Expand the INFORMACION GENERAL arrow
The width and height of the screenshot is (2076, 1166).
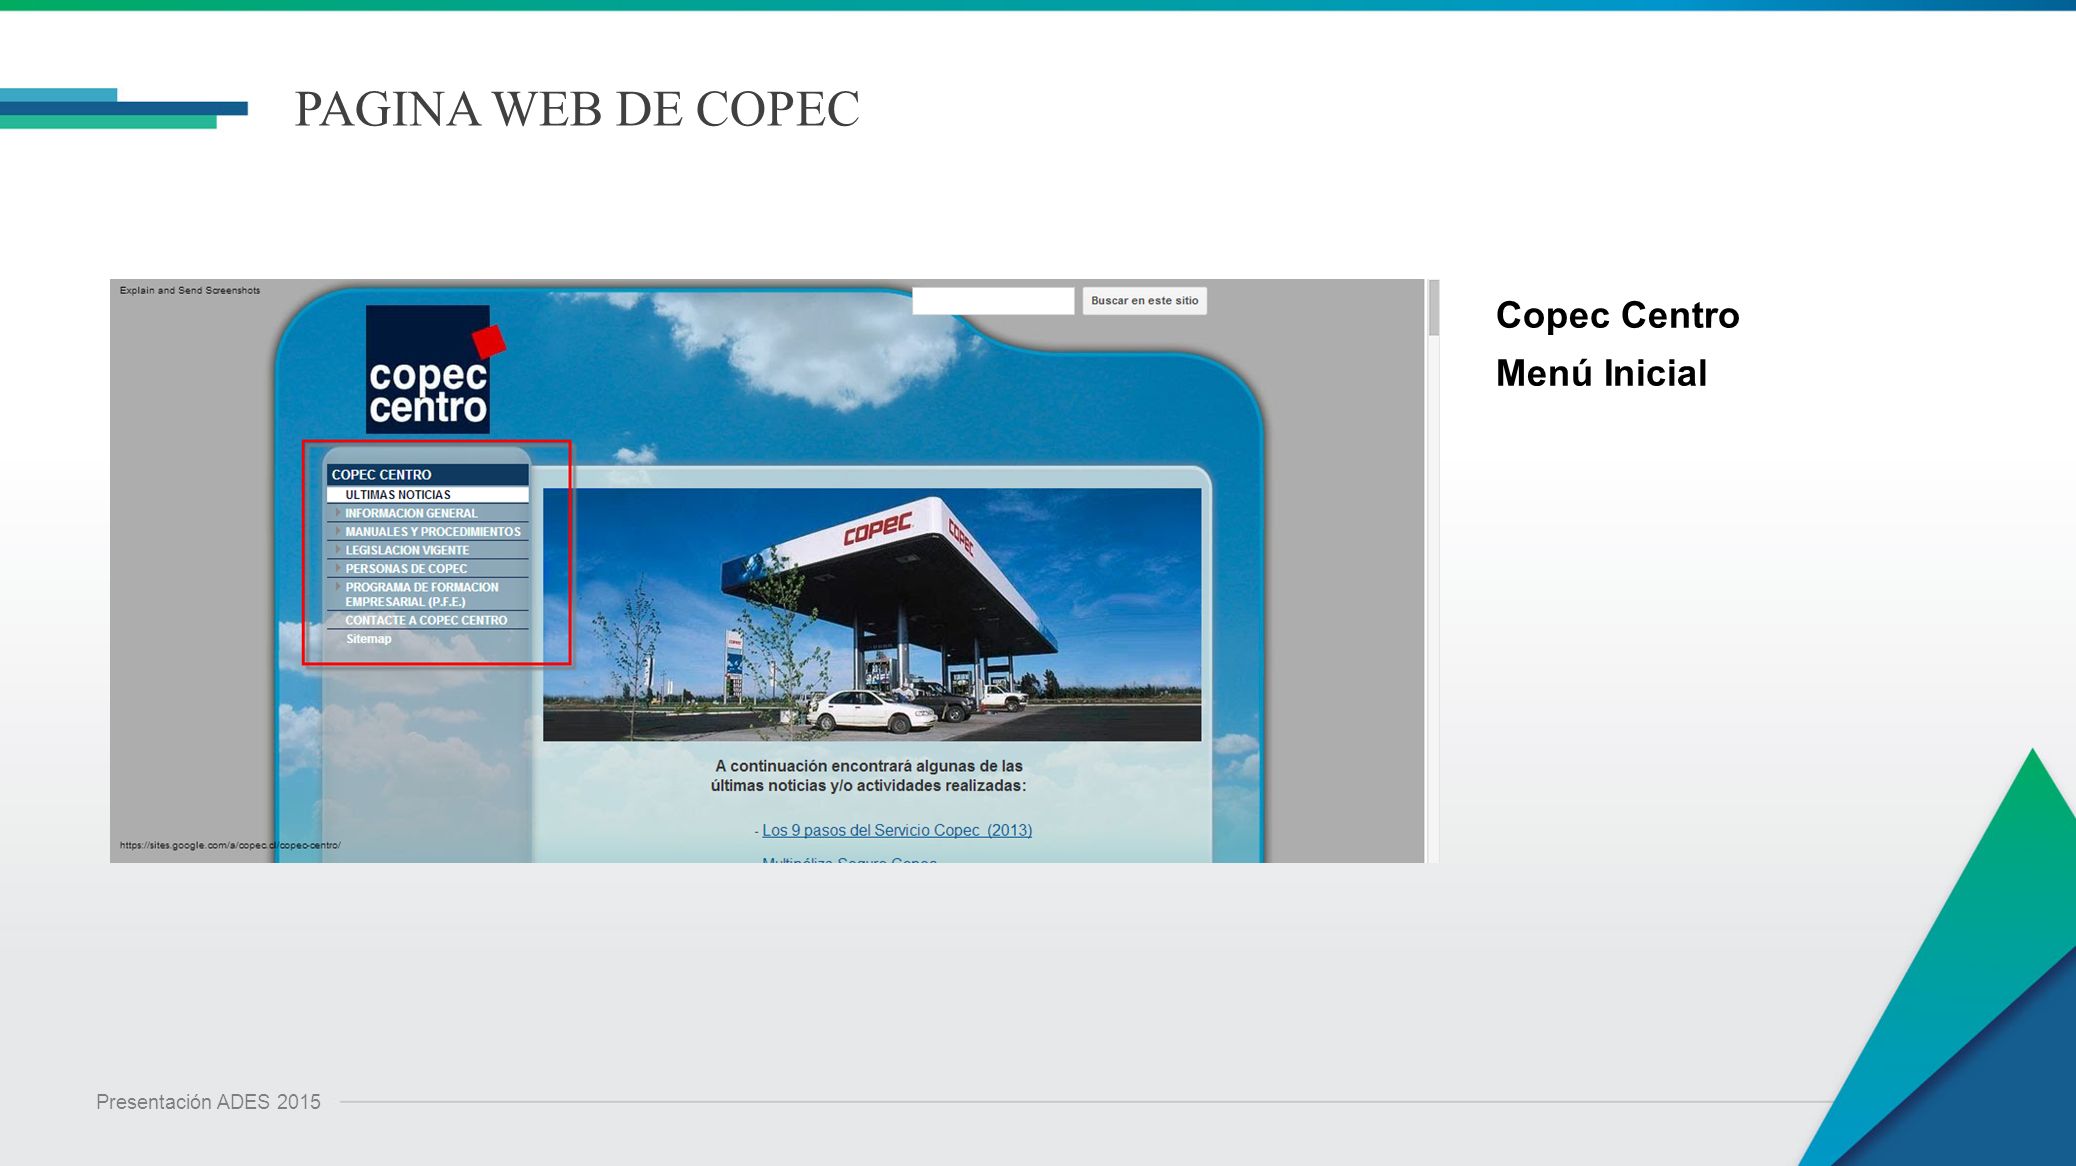tap(338, 513)
